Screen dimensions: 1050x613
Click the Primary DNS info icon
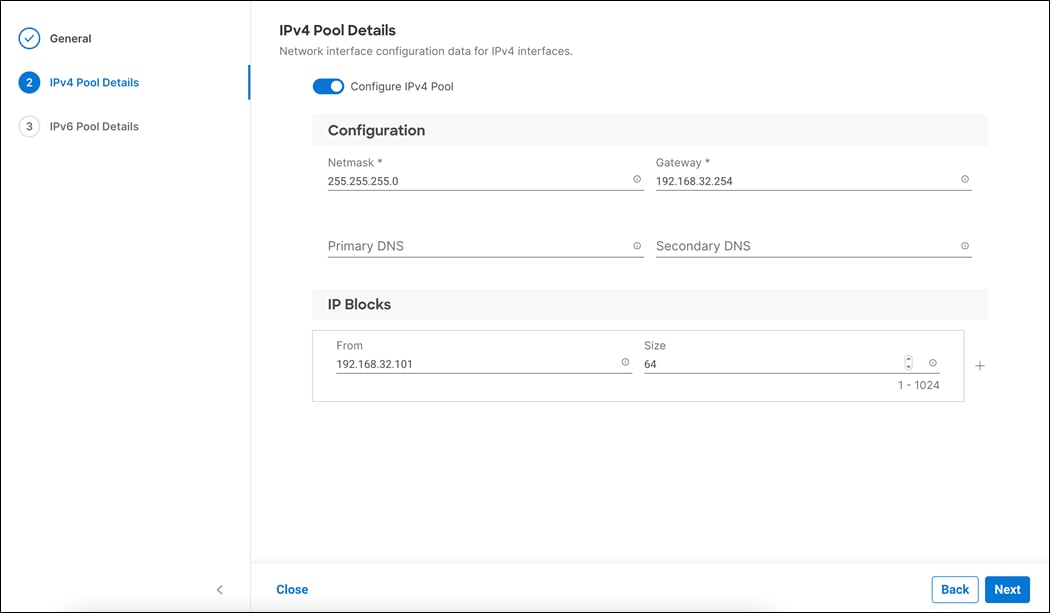coord(637,245)
